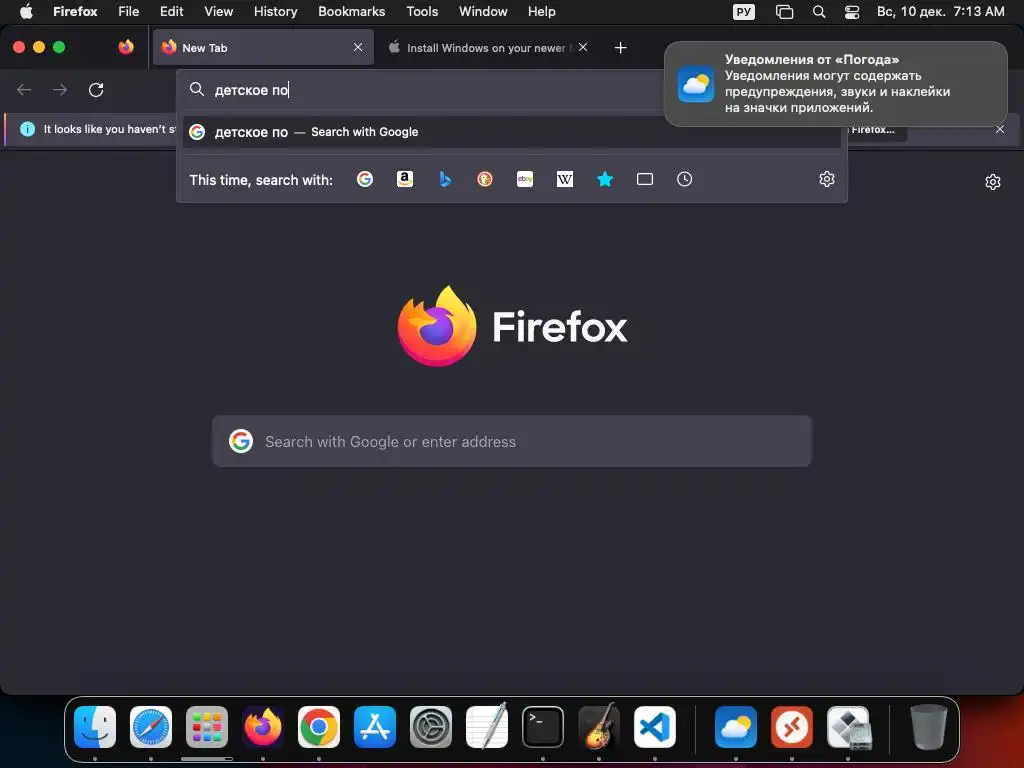Open GarageBand from the Dock

point(599,726)
